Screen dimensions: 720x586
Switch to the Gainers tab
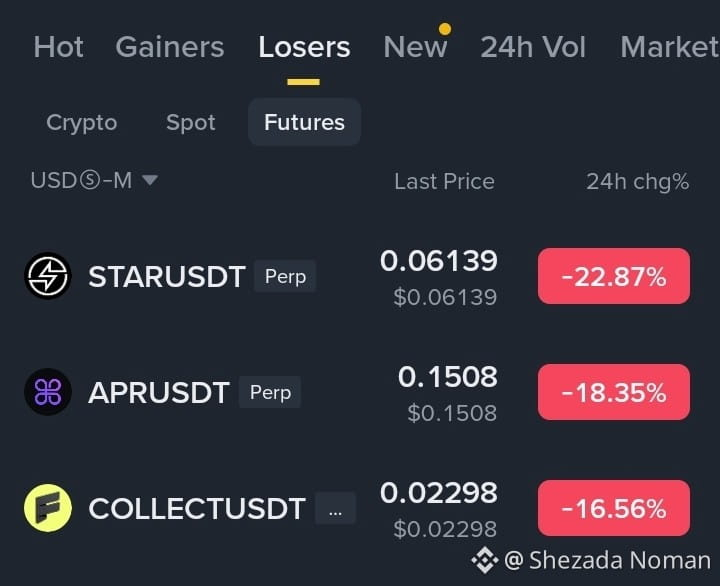pos(170,47)
